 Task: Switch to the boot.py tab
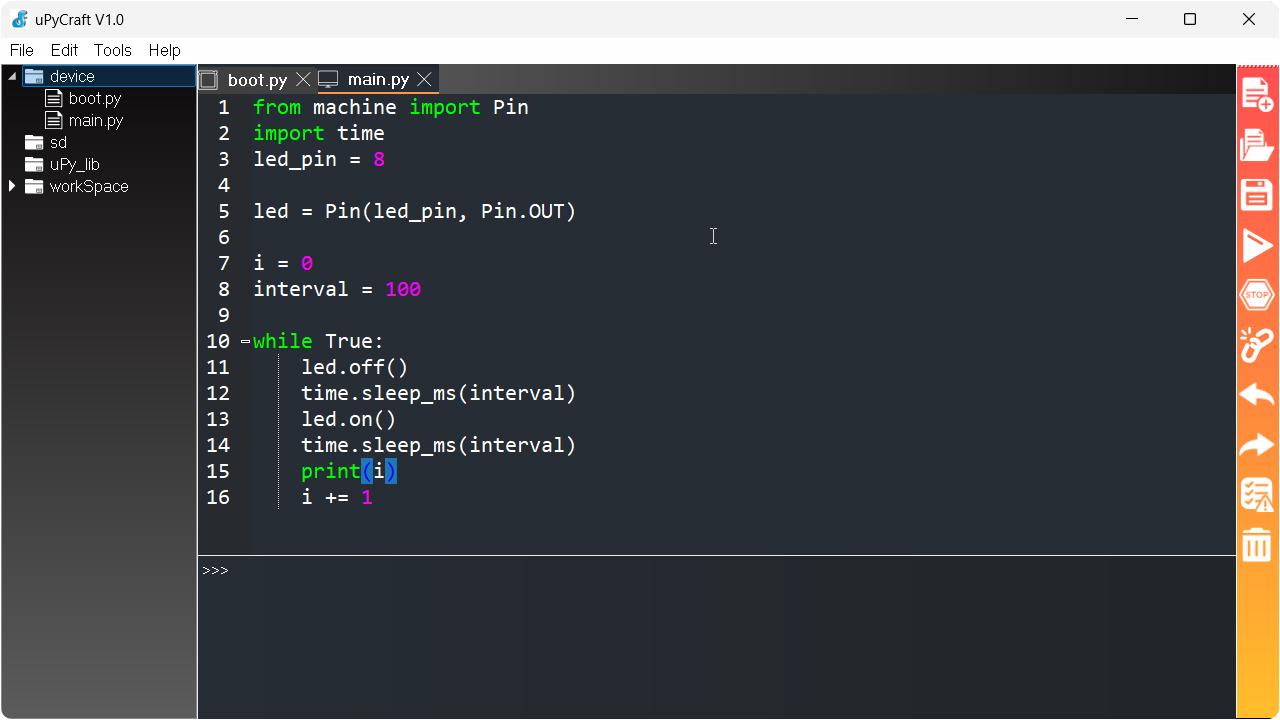point(256,79)
